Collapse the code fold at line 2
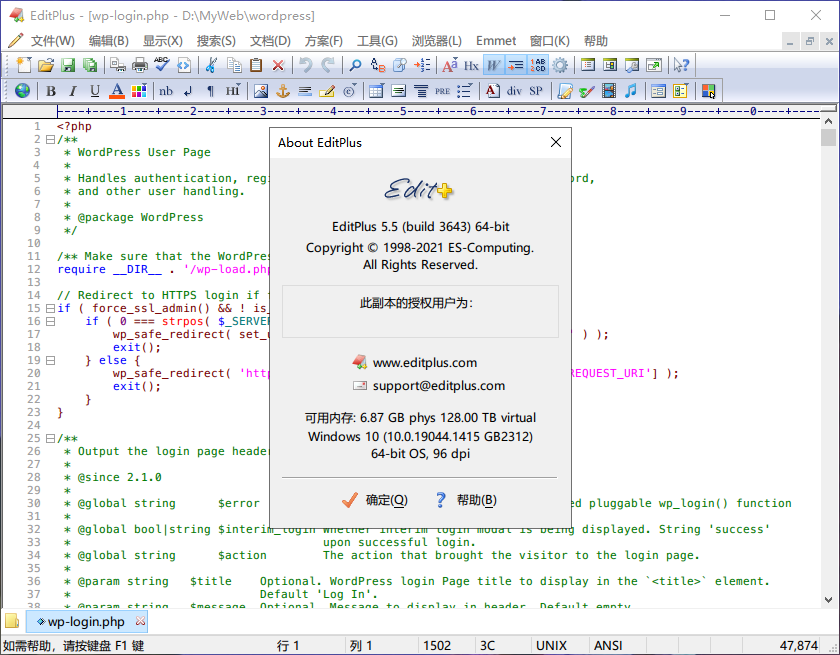840x655 pixels. [50, 139]
